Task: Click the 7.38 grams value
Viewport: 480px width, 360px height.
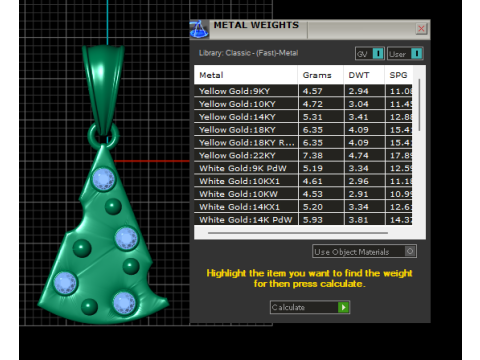Action: pyautogui.click(x=312, y=155)
